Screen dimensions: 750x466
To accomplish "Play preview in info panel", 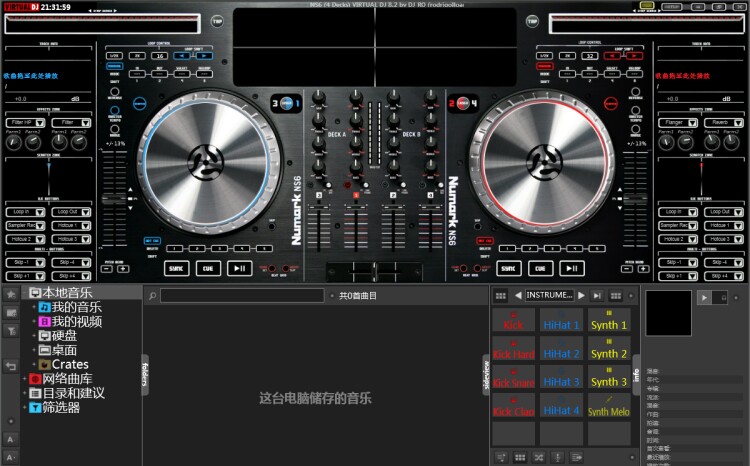I will click(x=704, y=298).
